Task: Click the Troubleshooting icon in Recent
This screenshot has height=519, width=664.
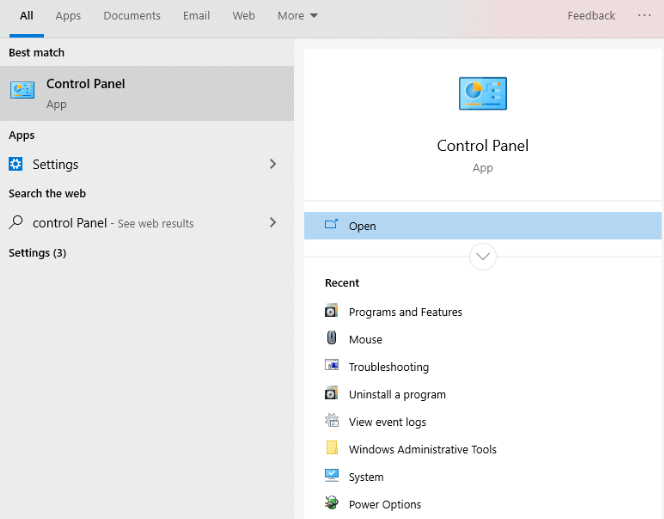Action: point(332,367)
